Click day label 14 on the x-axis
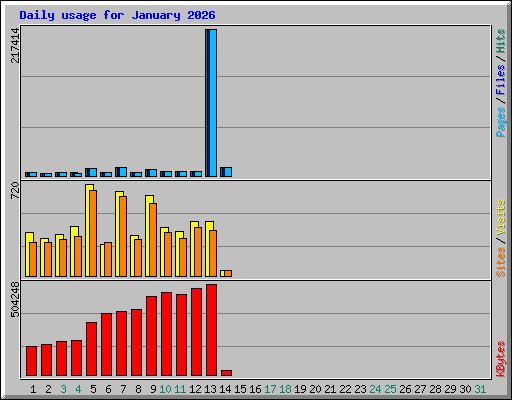Viewport: 512px width, 400px height. (225, 389)
